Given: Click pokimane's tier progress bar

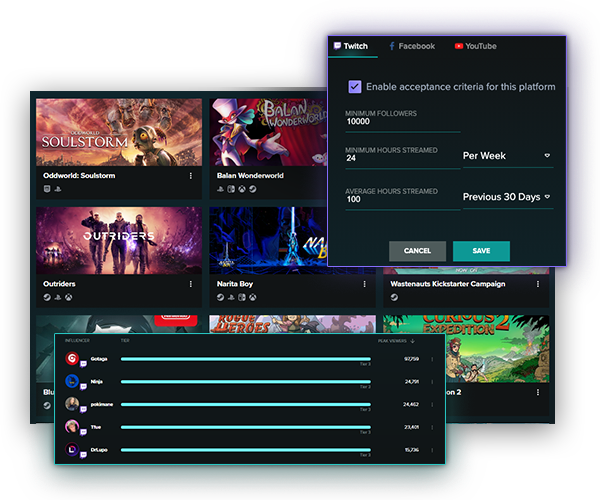Looking at the screenshot, I should (x=246, y=404).
